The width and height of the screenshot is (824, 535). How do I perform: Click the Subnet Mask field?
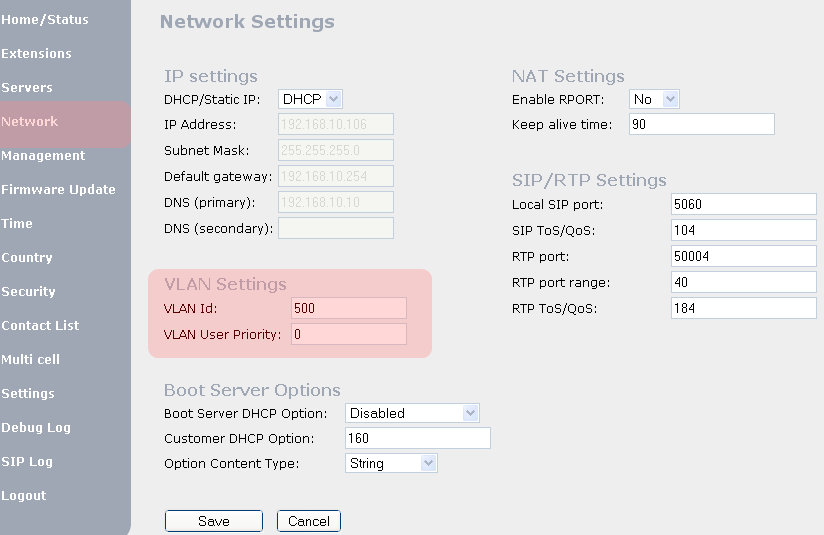click(x=336, y=150)
